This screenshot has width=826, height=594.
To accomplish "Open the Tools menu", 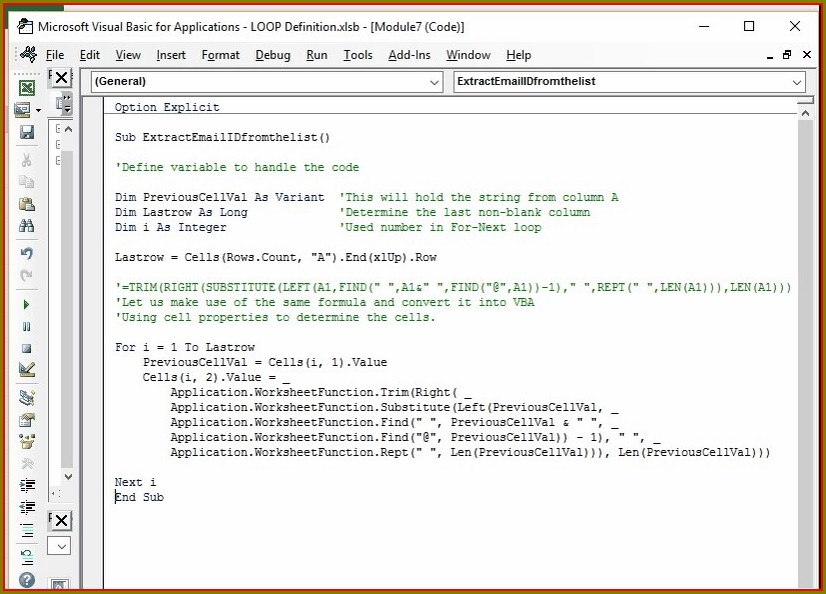I will pyautogui.click(x=358, y=55).
